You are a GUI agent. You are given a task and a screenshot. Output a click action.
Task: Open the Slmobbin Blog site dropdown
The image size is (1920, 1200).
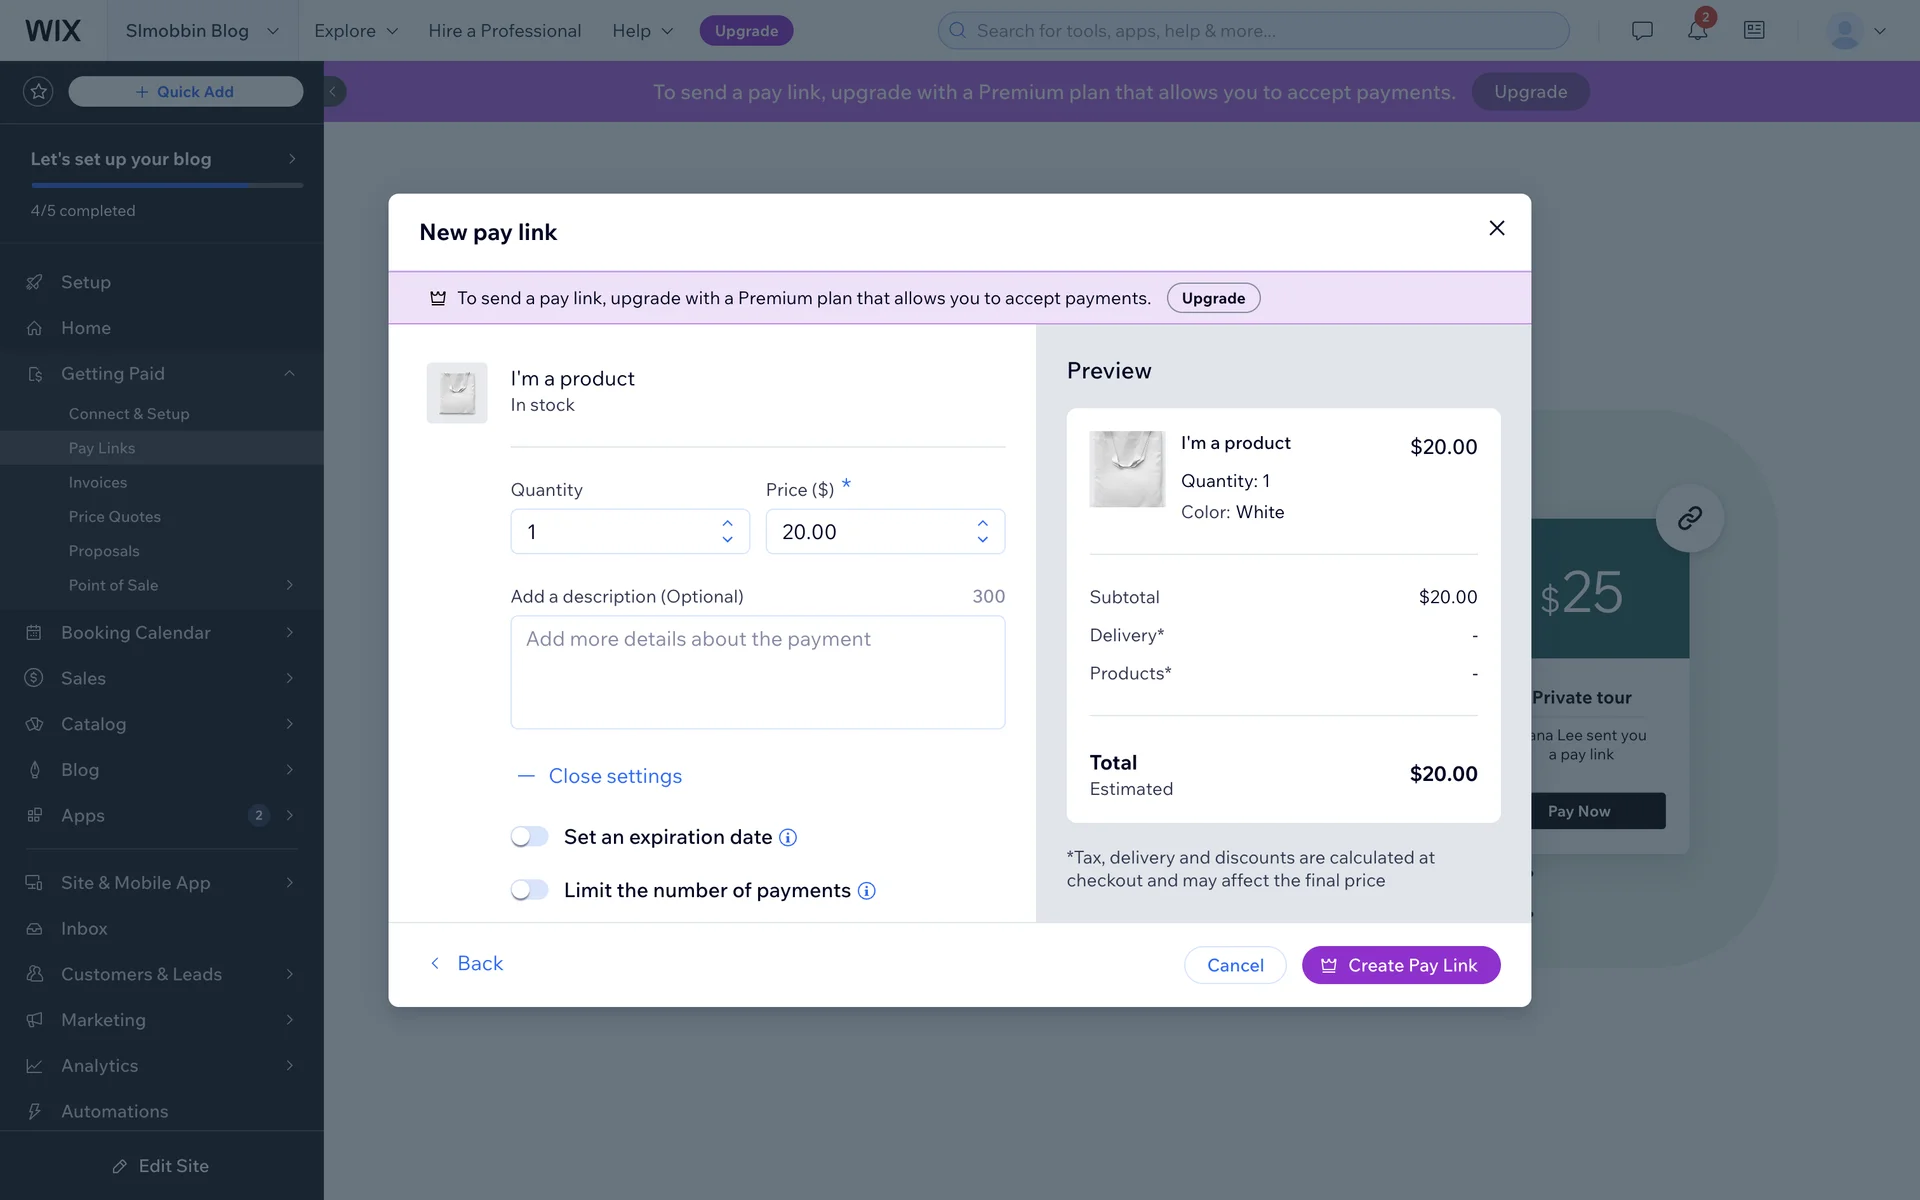click(x=201, y=31)
